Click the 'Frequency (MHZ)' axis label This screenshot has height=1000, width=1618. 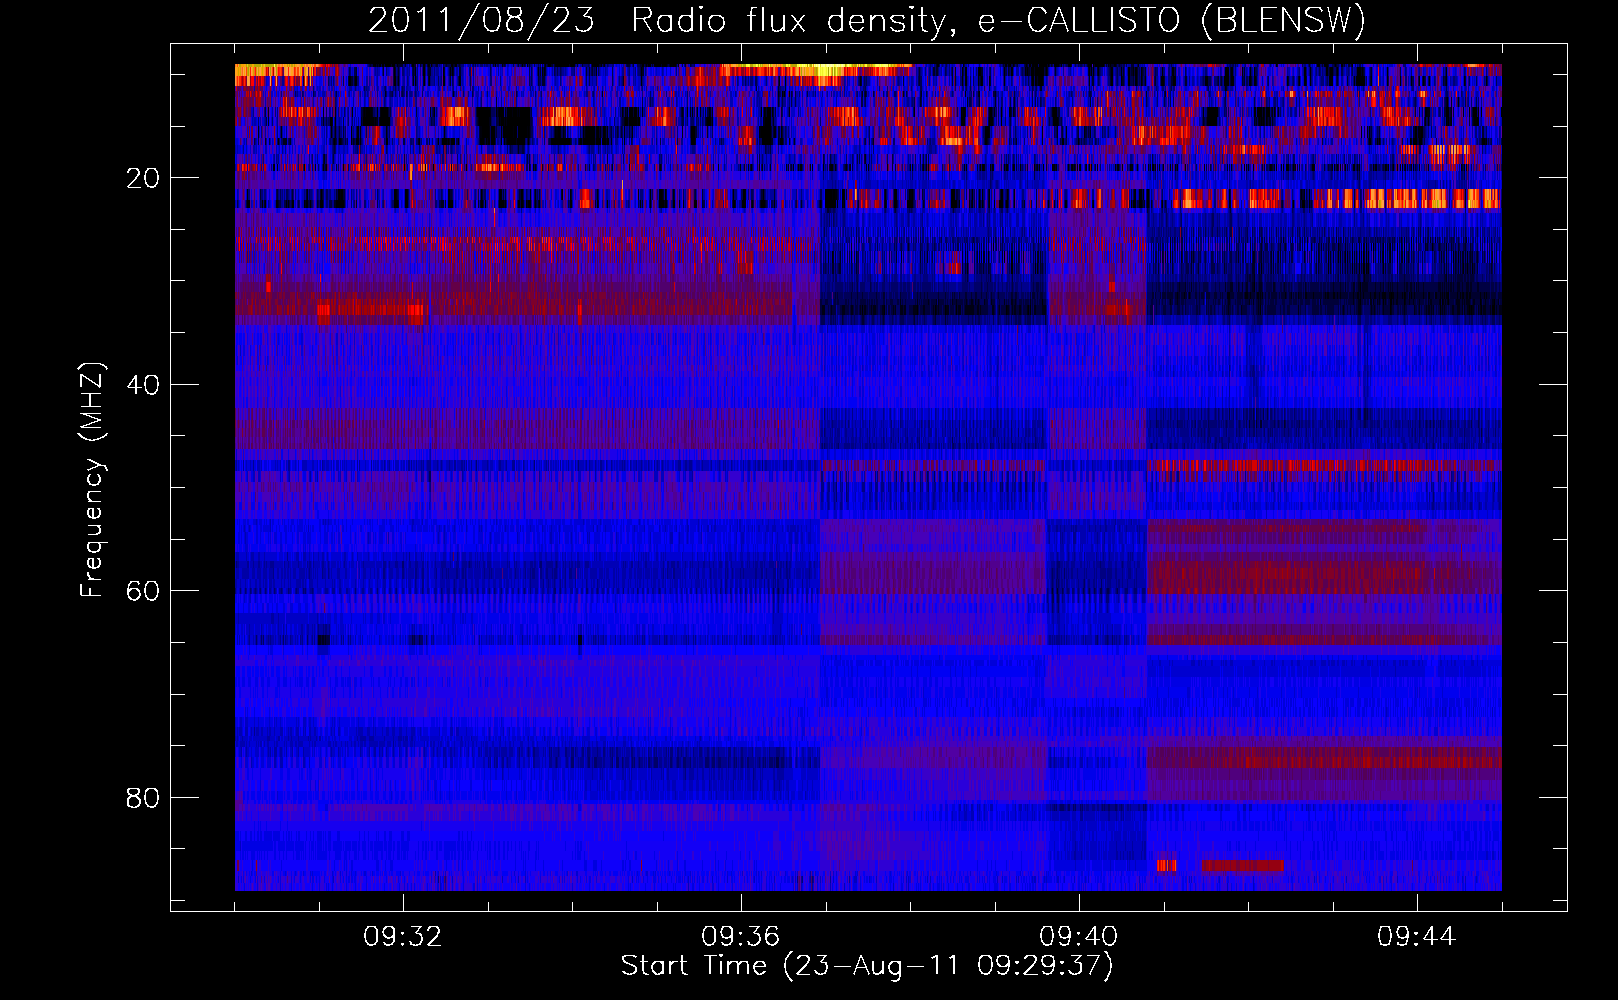coord(91,480)
